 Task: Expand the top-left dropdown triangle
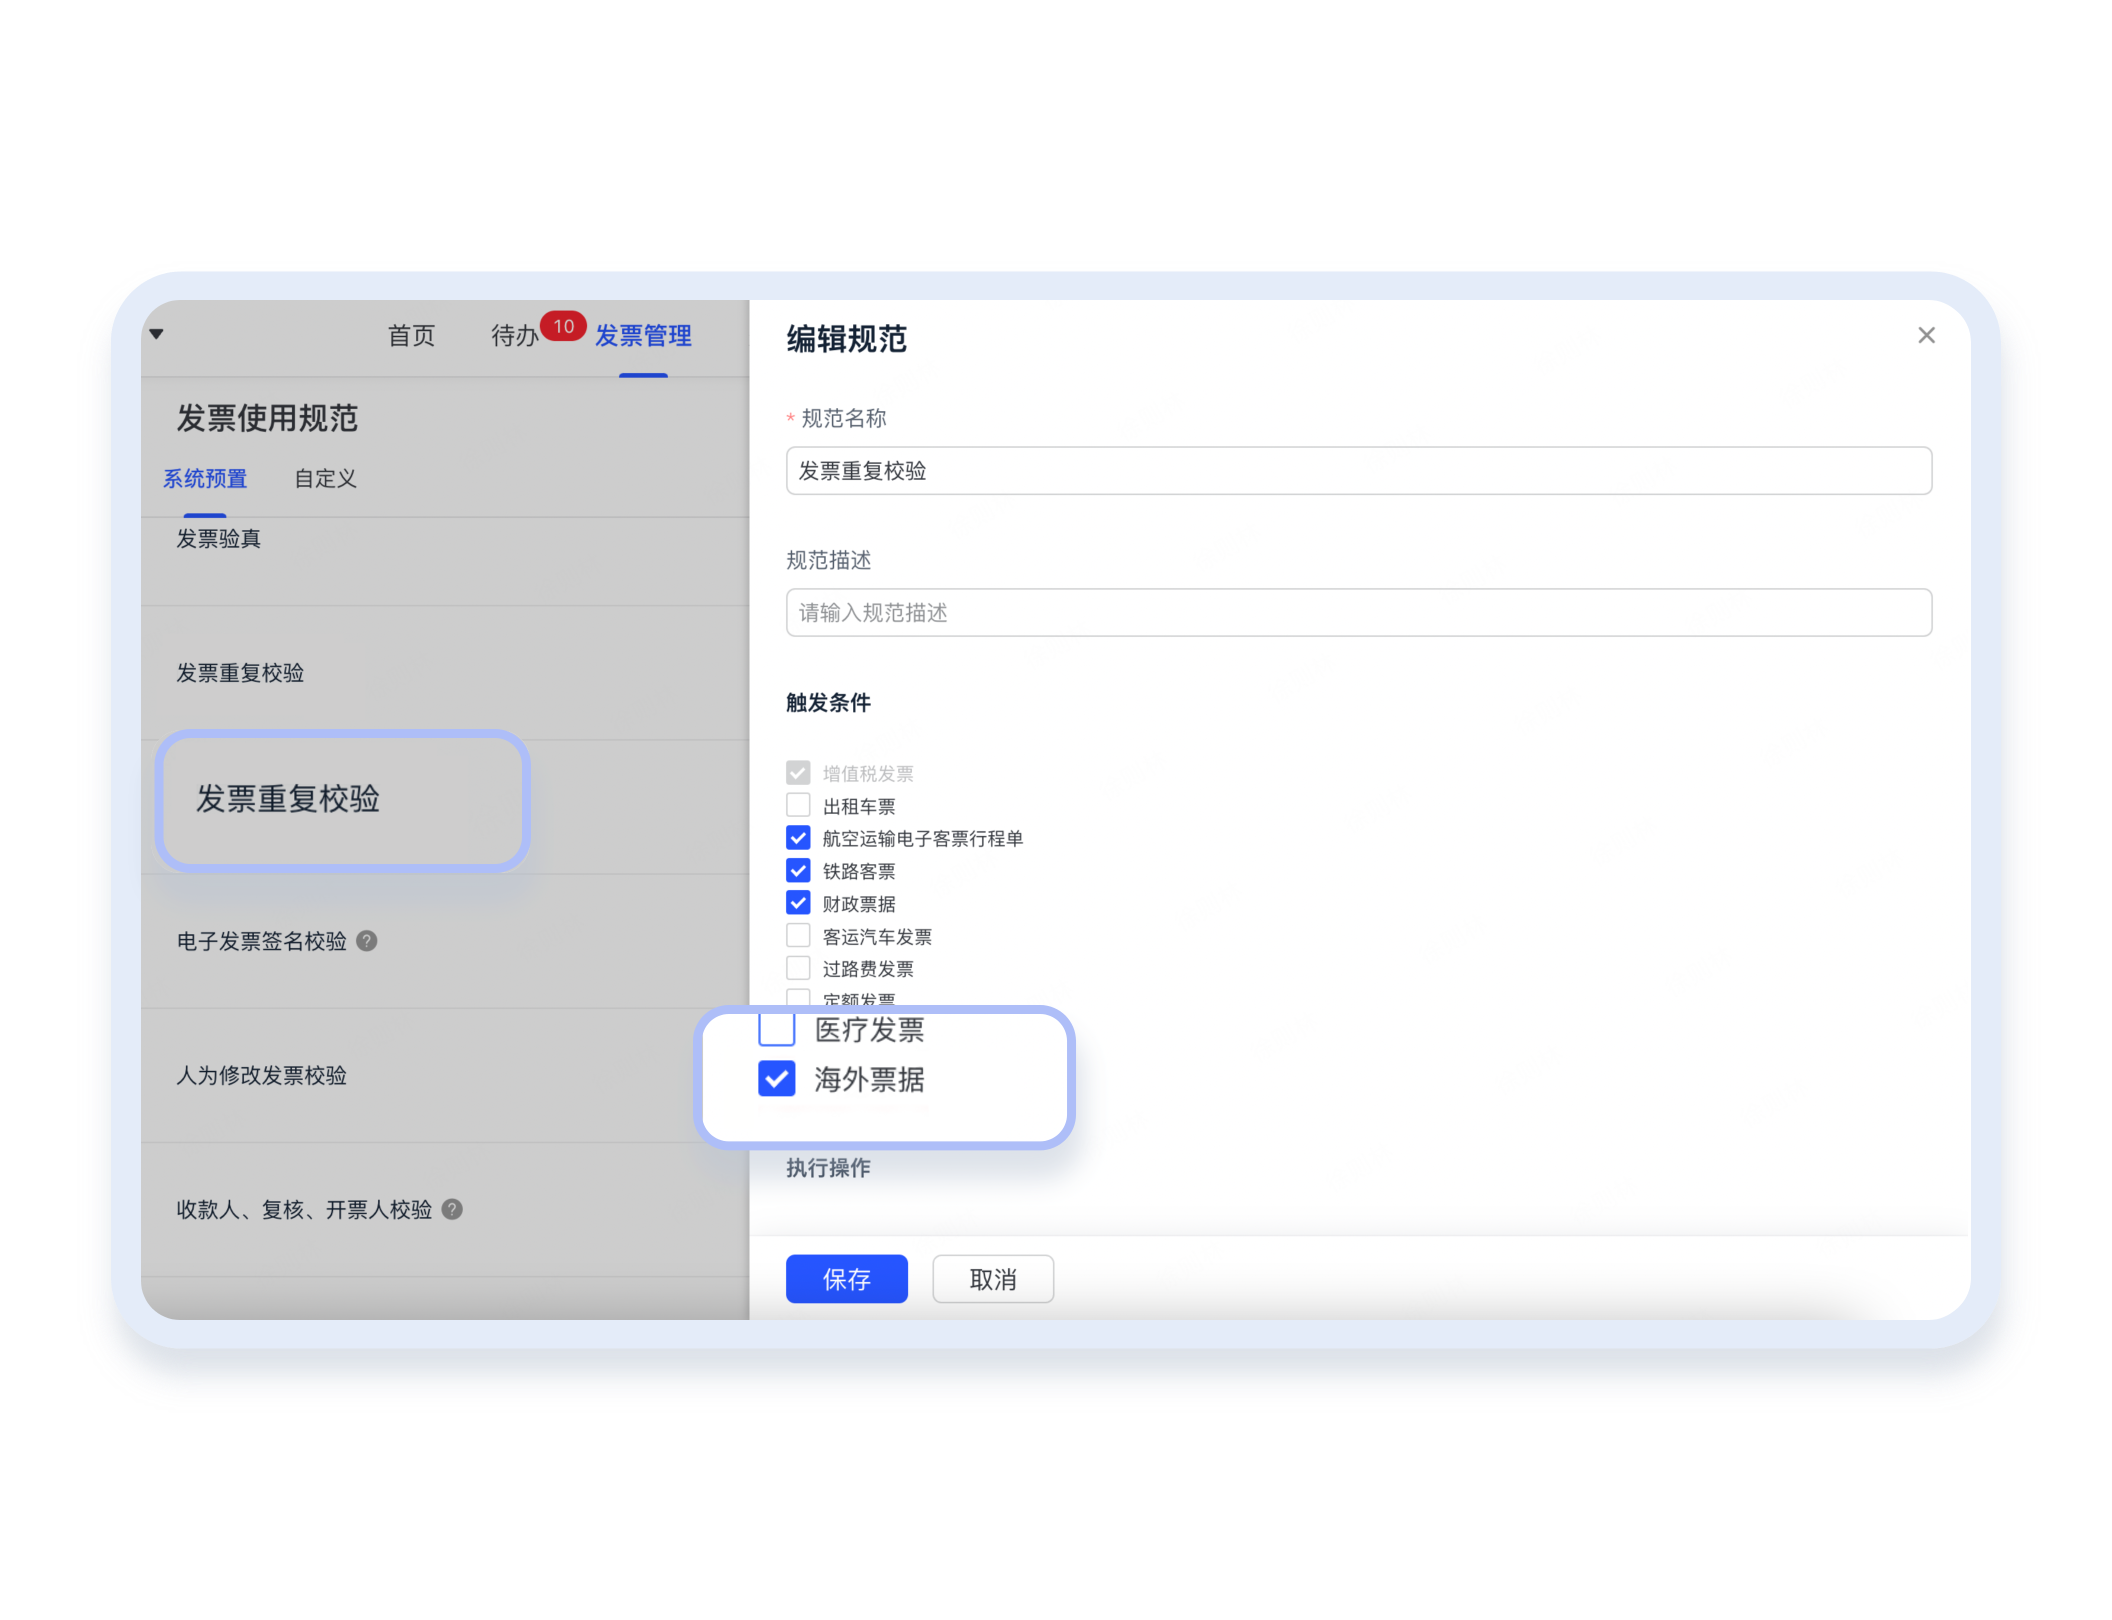click(x=157, y=334)
